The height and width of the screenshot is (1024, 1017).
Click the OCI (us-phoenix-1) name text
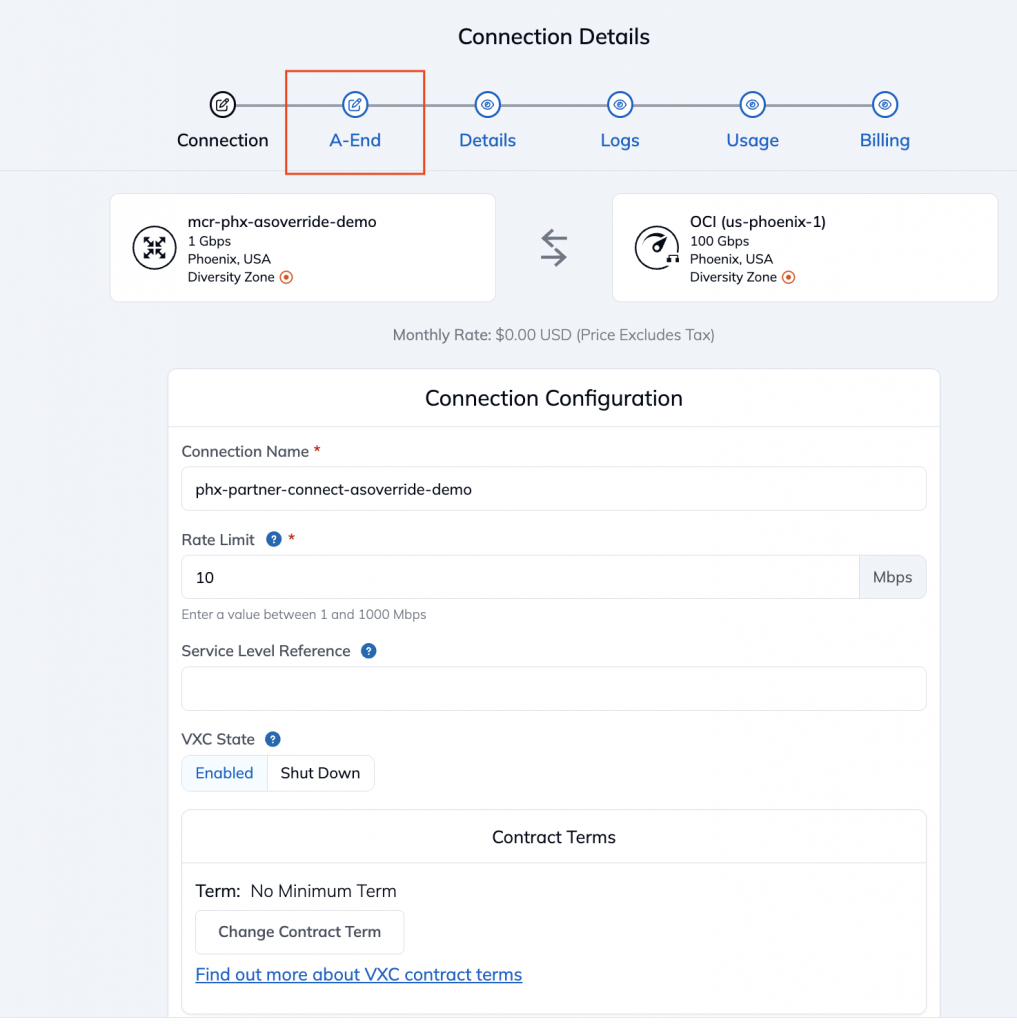point(758,222)
